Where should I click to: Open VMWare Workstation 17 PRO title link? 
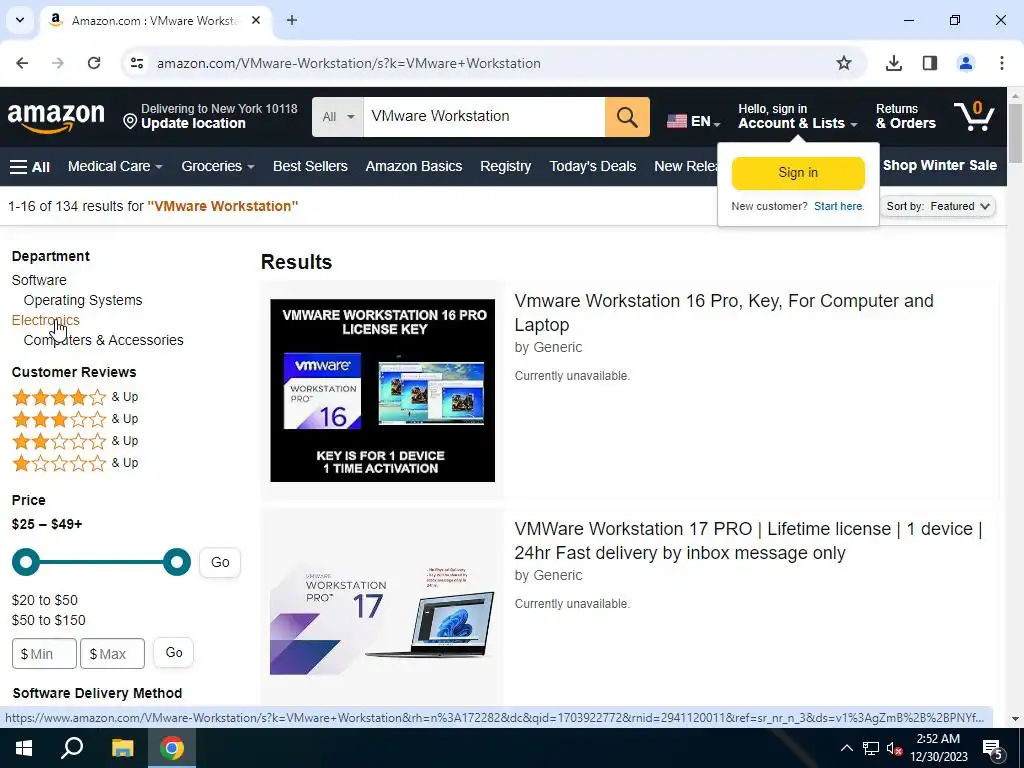(x=748, y=541)
